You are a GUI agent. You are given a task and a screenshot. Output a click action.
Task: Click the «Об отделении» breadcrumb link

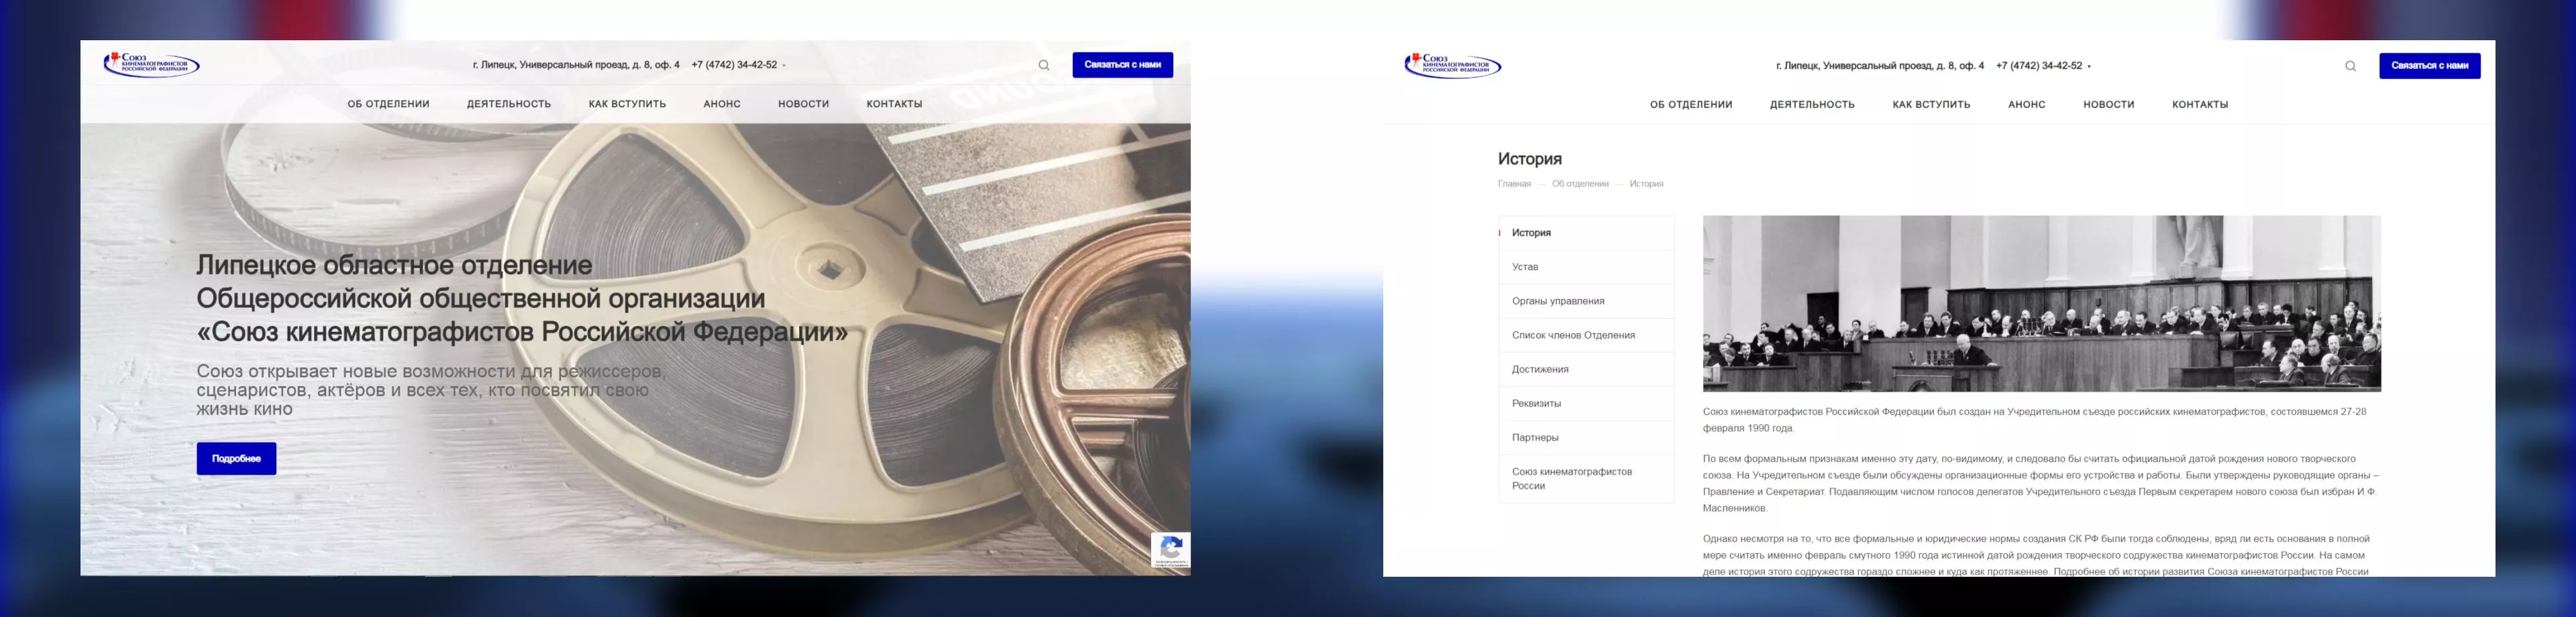tap(1580, 184)
